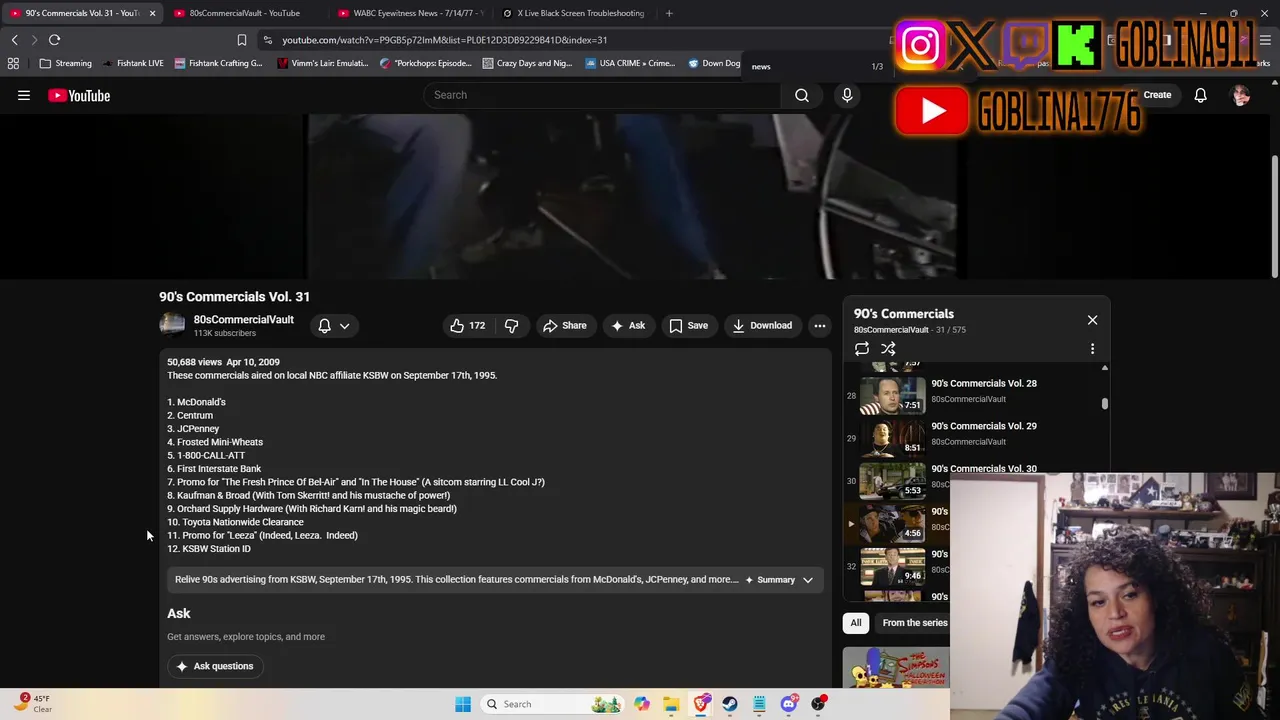Click the video player area
Viewport: 1280px width, 720px height.
(633, 197)
